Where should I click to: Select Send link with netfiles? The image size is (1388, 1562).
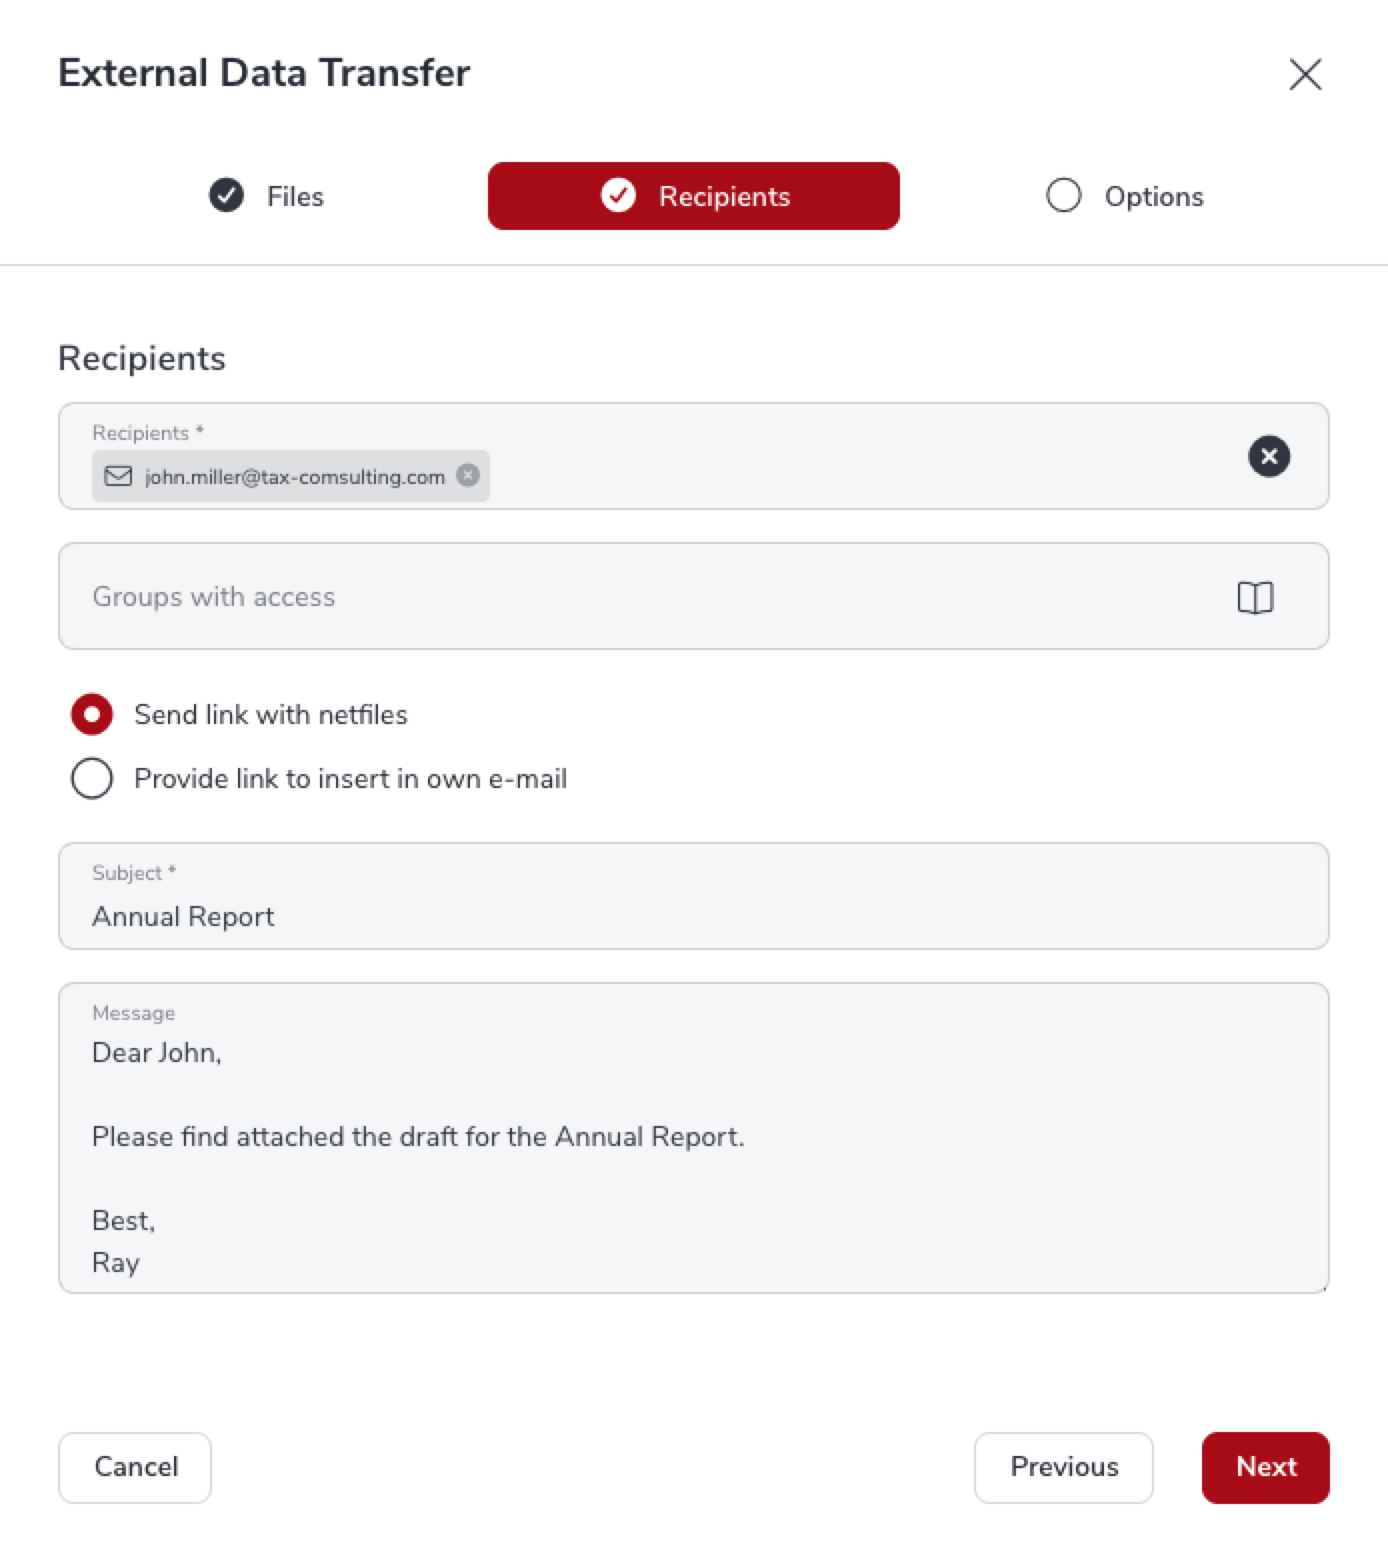92,714
